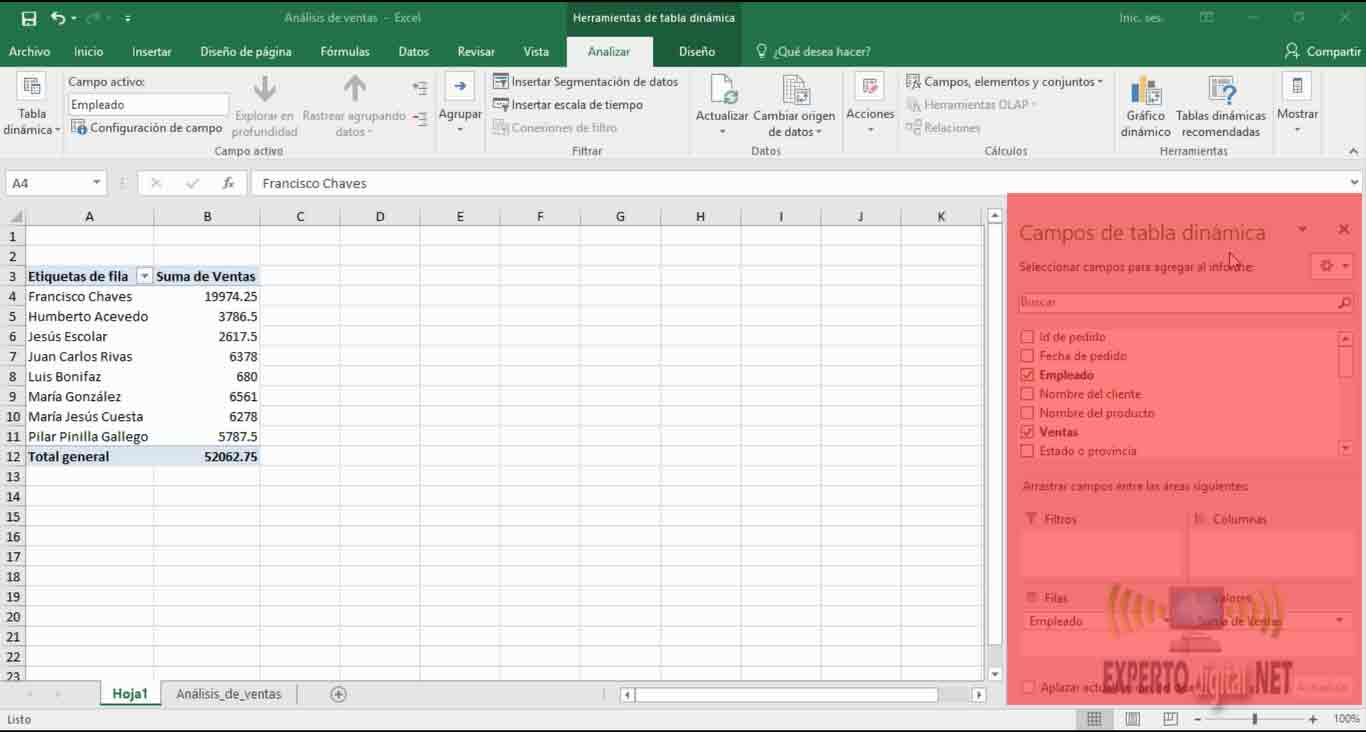The width and height of the screenshot is (1366, 732).
Task: Open the Fórmulas ribbon tab
Action: 345,51
